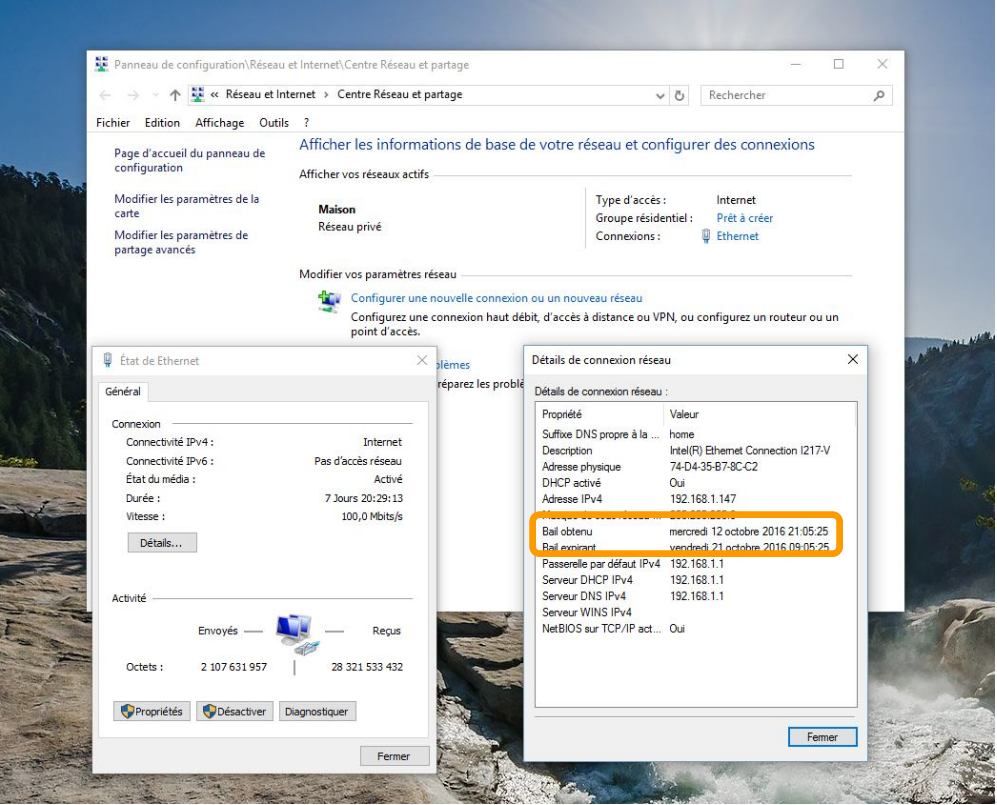Open the Outils menu
Viewport: 997px width, 805px height.
coord(273,123)
